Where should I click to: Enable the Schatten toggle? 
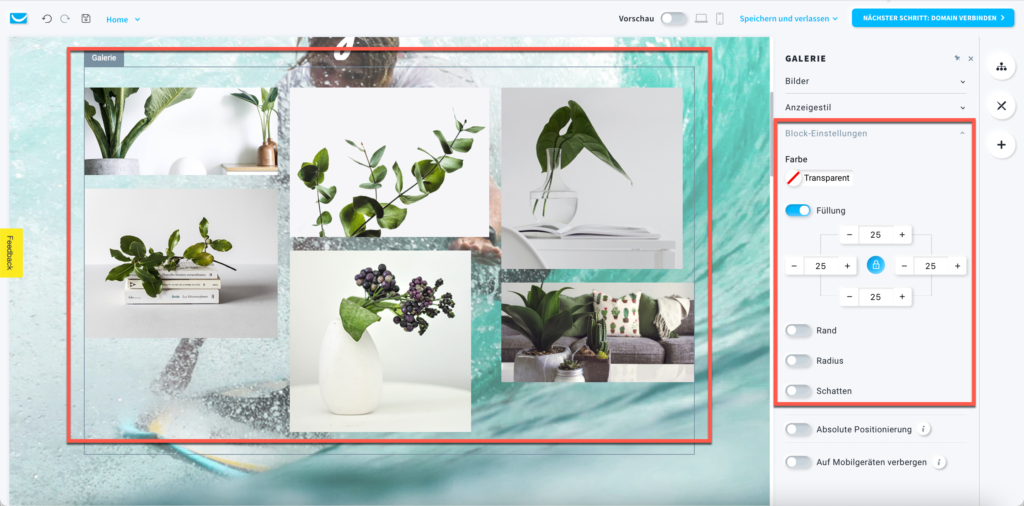(797, 390)
